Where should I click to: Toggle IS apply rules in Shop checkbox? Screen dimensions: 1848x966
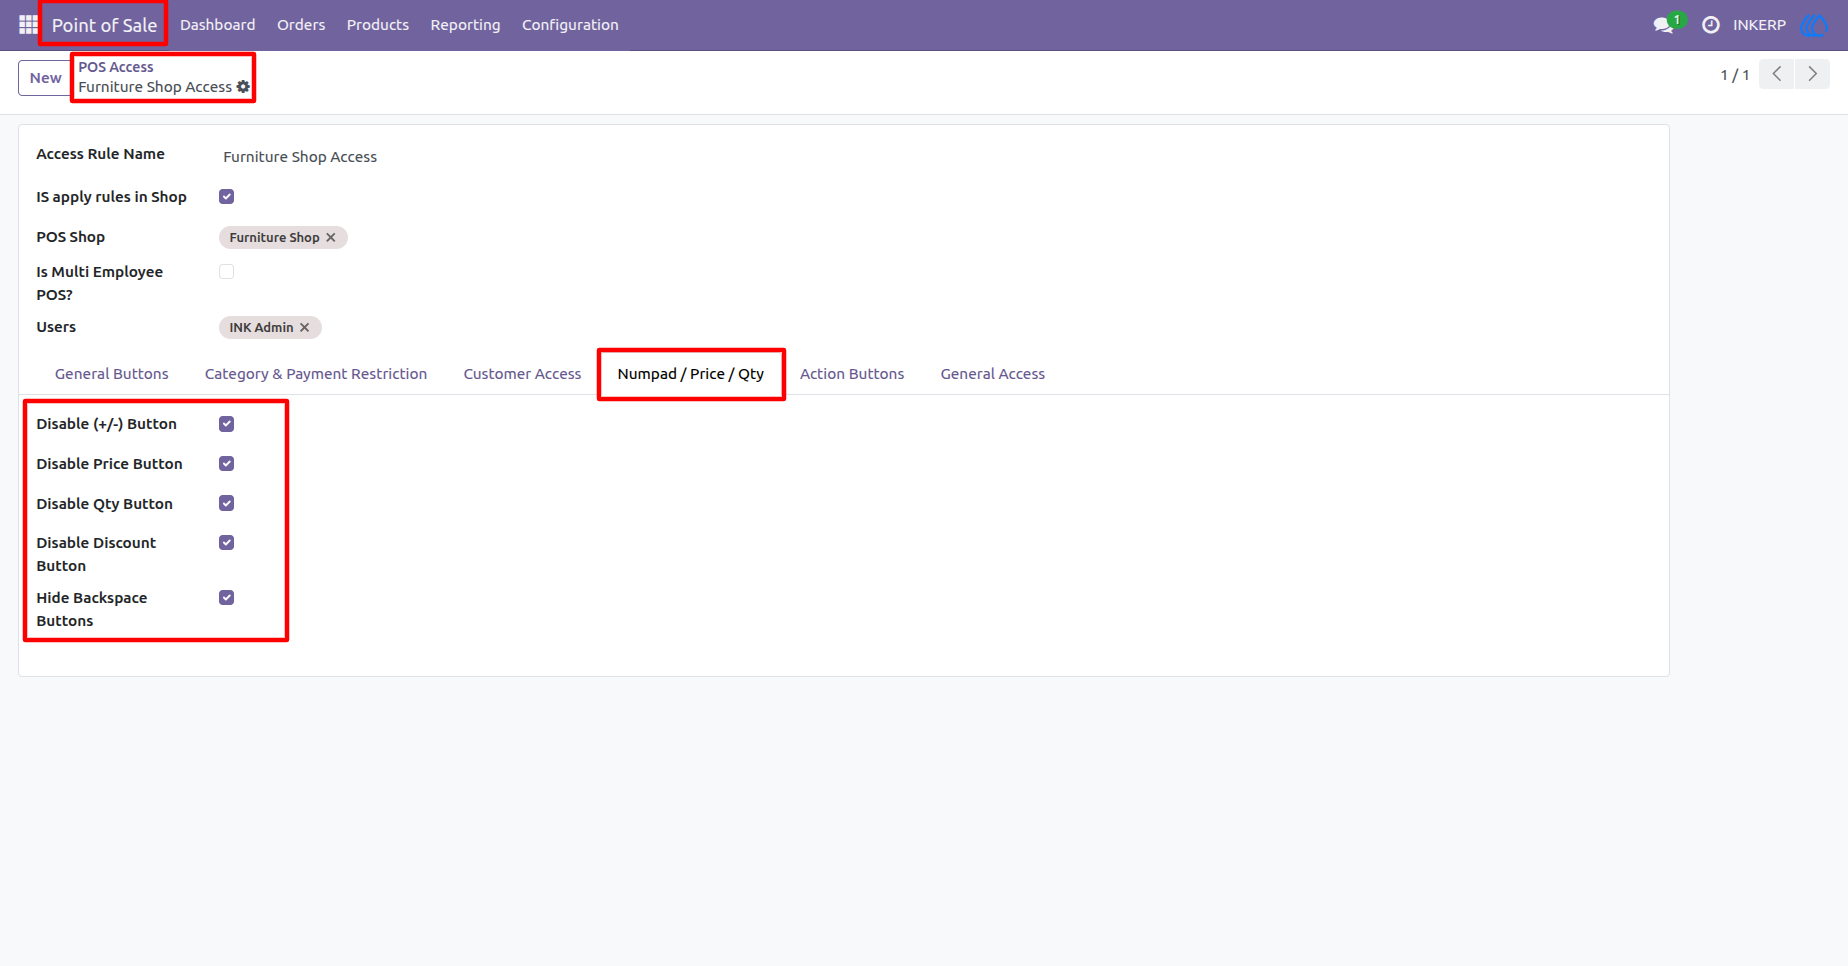pyautogui.click(x=227, y=197)
